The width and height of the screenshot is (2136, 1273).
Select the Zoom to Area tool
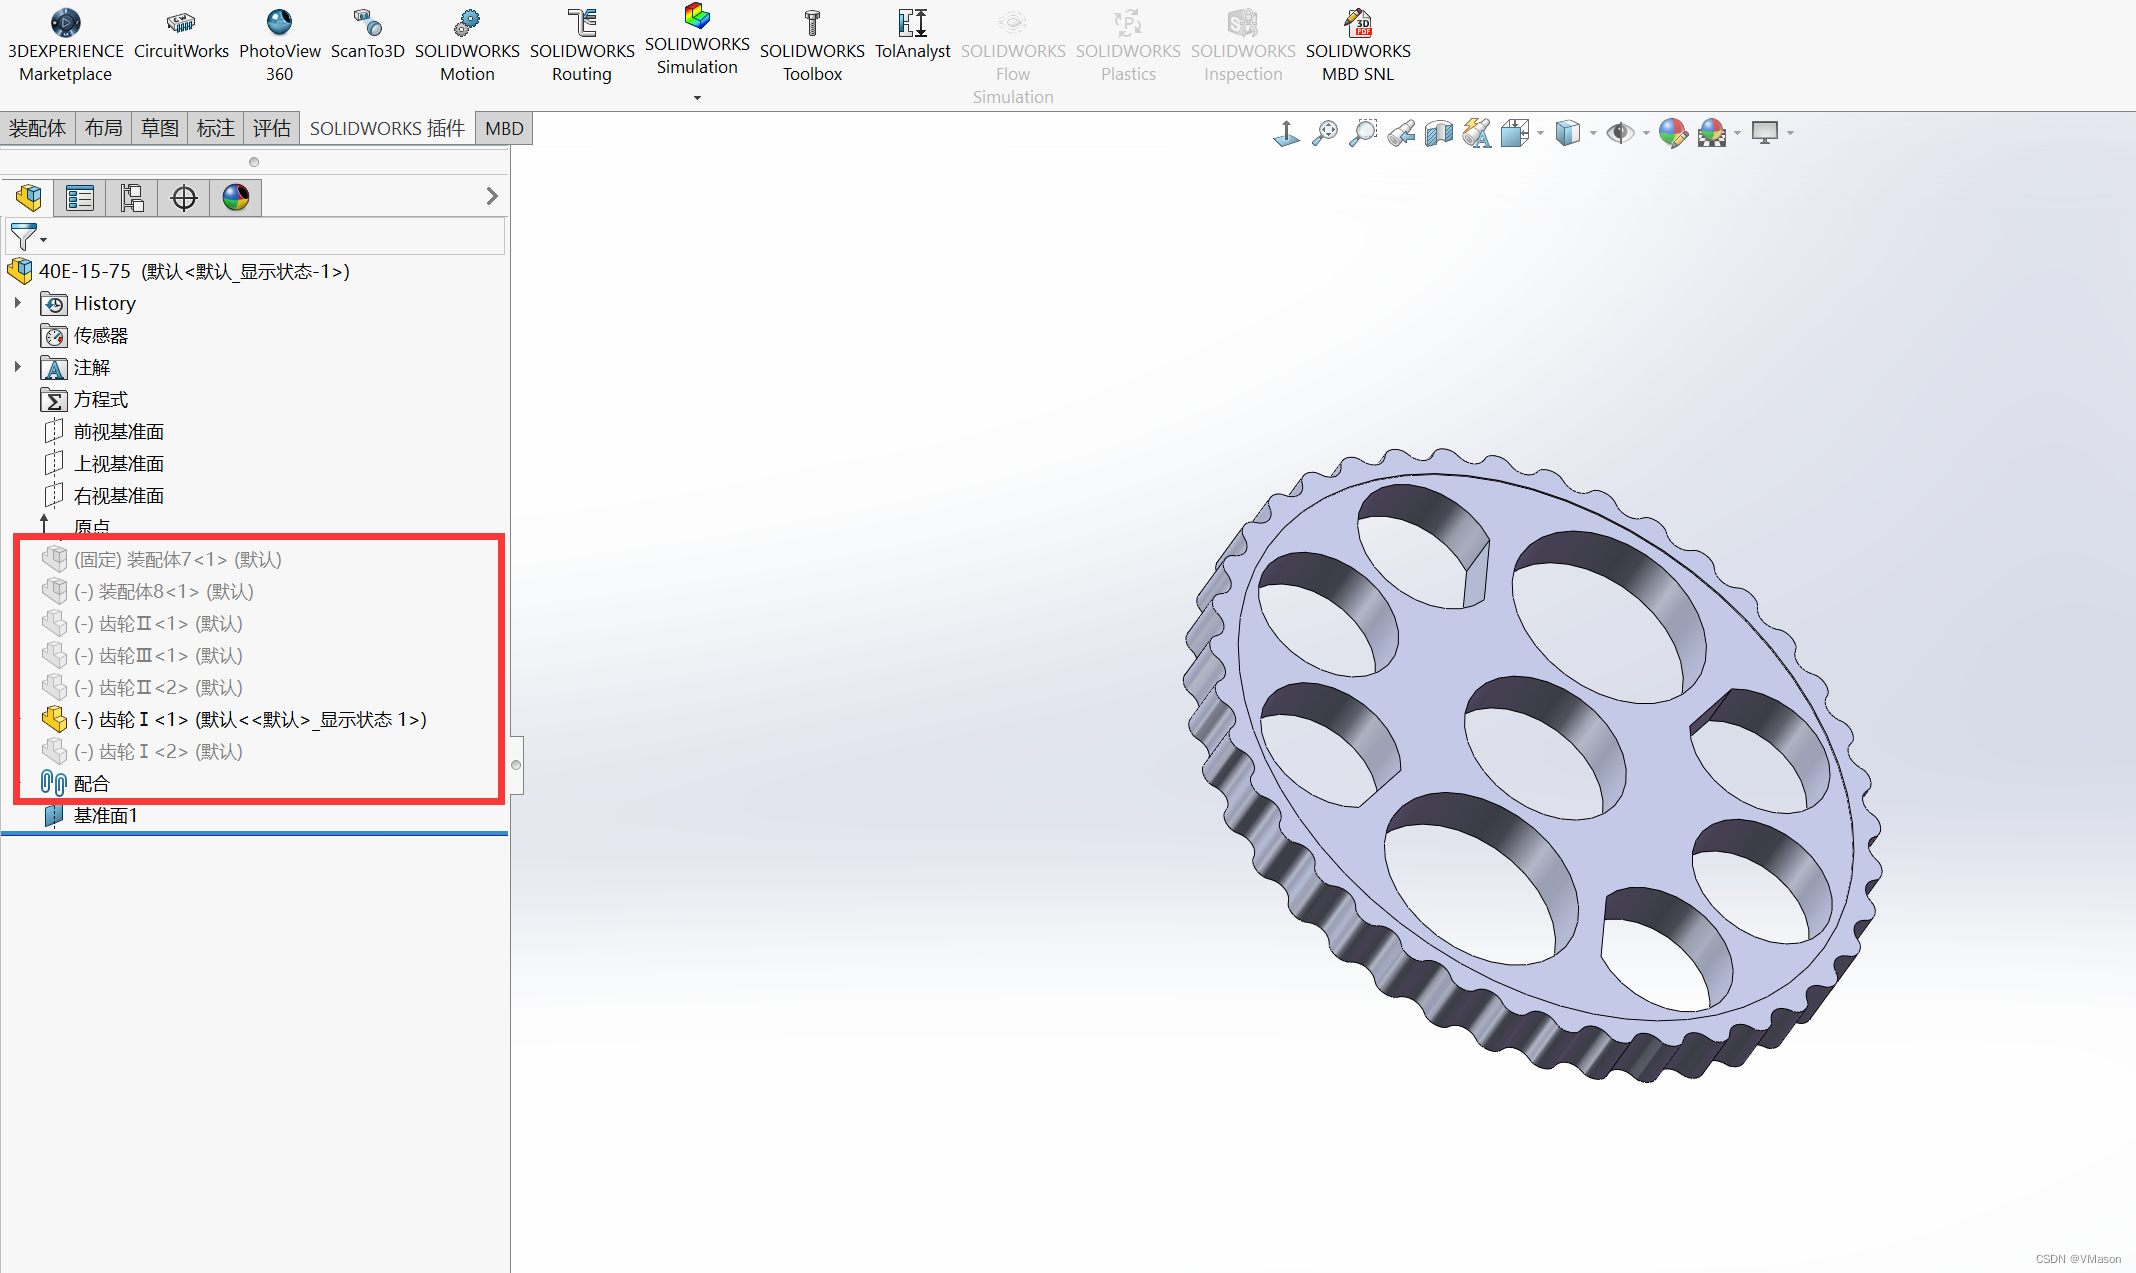1363,133
